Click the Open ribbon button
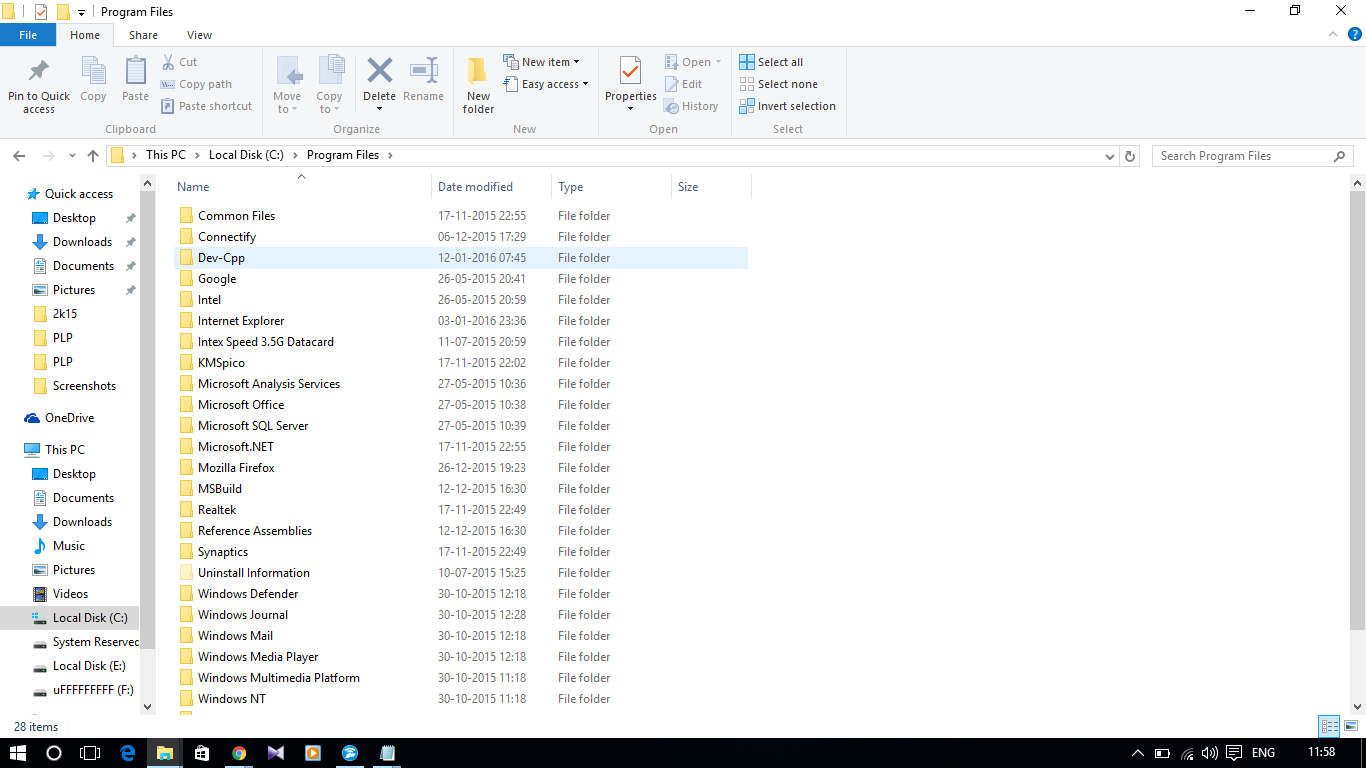 click(x=692, y=62)
